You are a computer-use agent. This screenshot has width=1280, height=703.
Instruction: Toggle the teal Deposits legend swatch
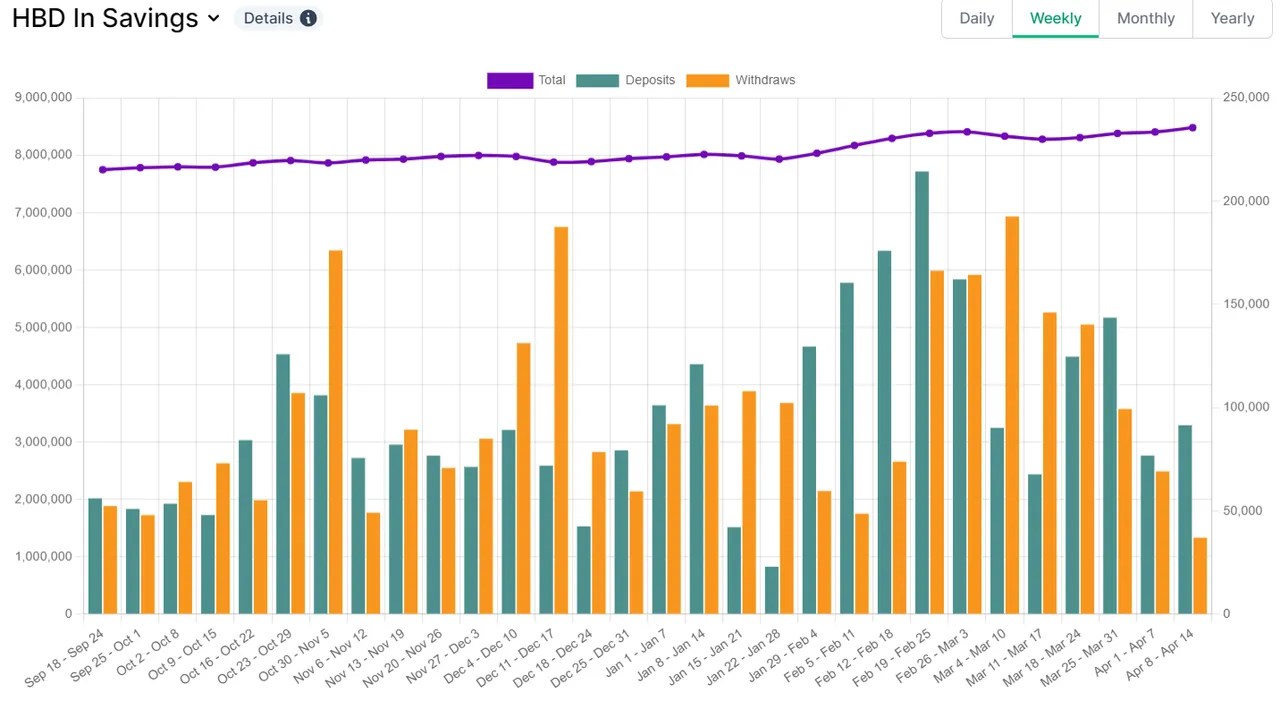click(x=597, y=80)
